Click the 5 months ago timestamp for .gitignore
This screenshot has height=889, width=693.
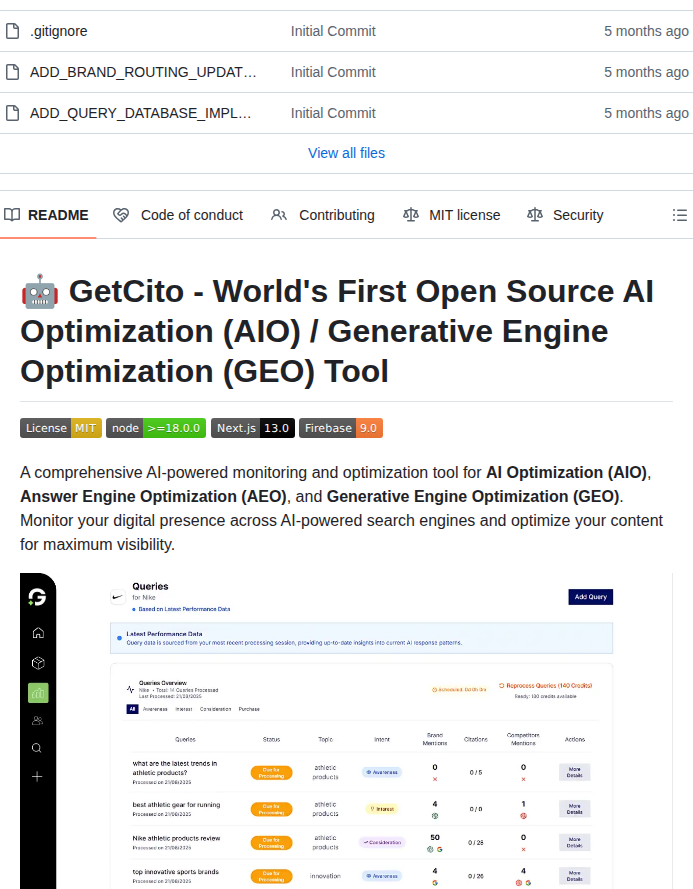click(x=646, y=31)
